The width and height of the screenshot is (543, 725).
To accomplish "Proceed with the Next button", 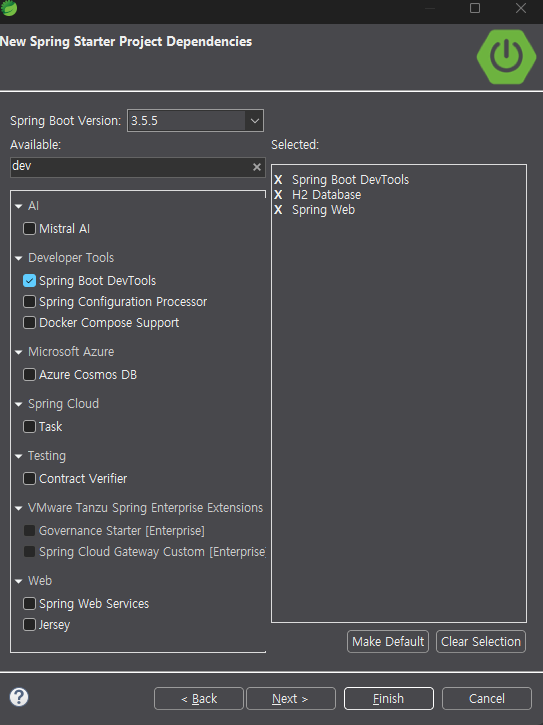I will pyautogui.click(x=290, y=698).
